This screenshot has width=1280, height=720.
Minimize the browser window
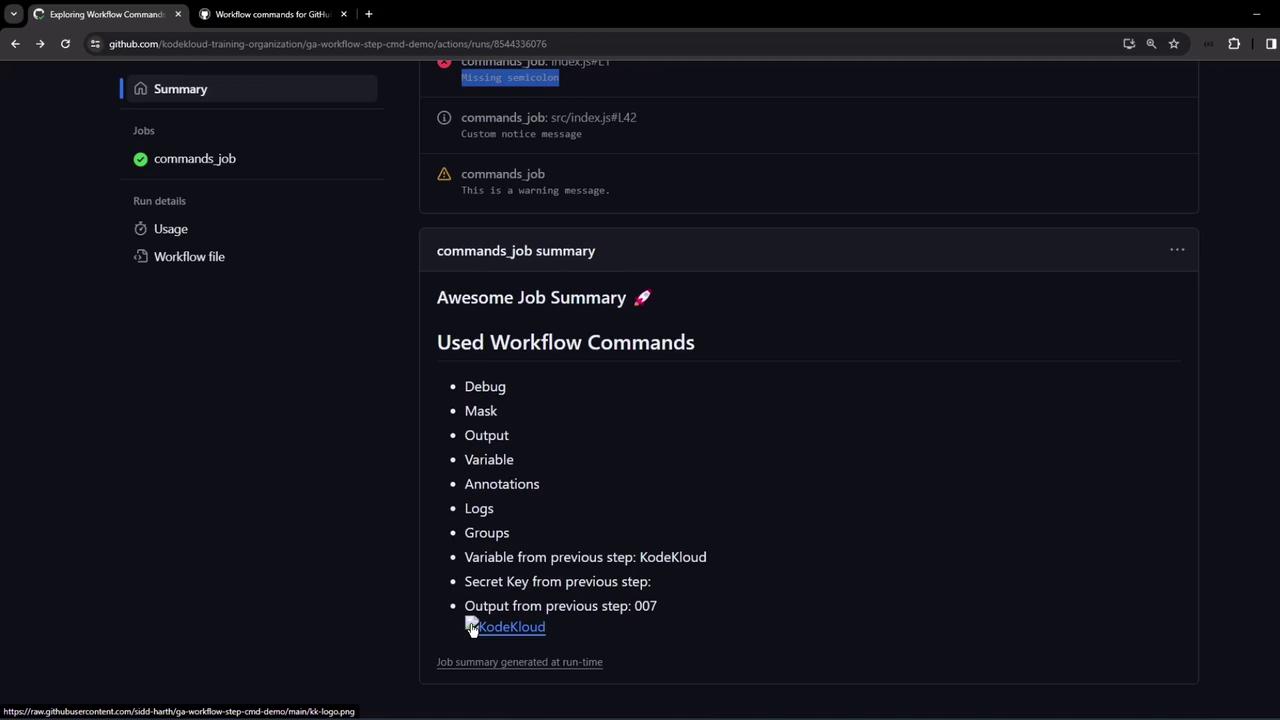click(1256, 14)
